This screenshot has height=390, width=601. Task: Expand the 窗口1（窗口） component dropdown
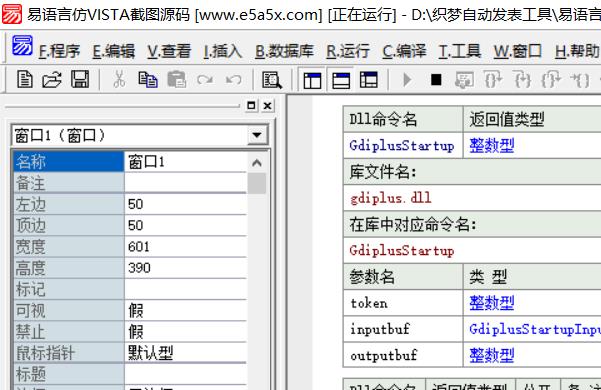(257, 135)
